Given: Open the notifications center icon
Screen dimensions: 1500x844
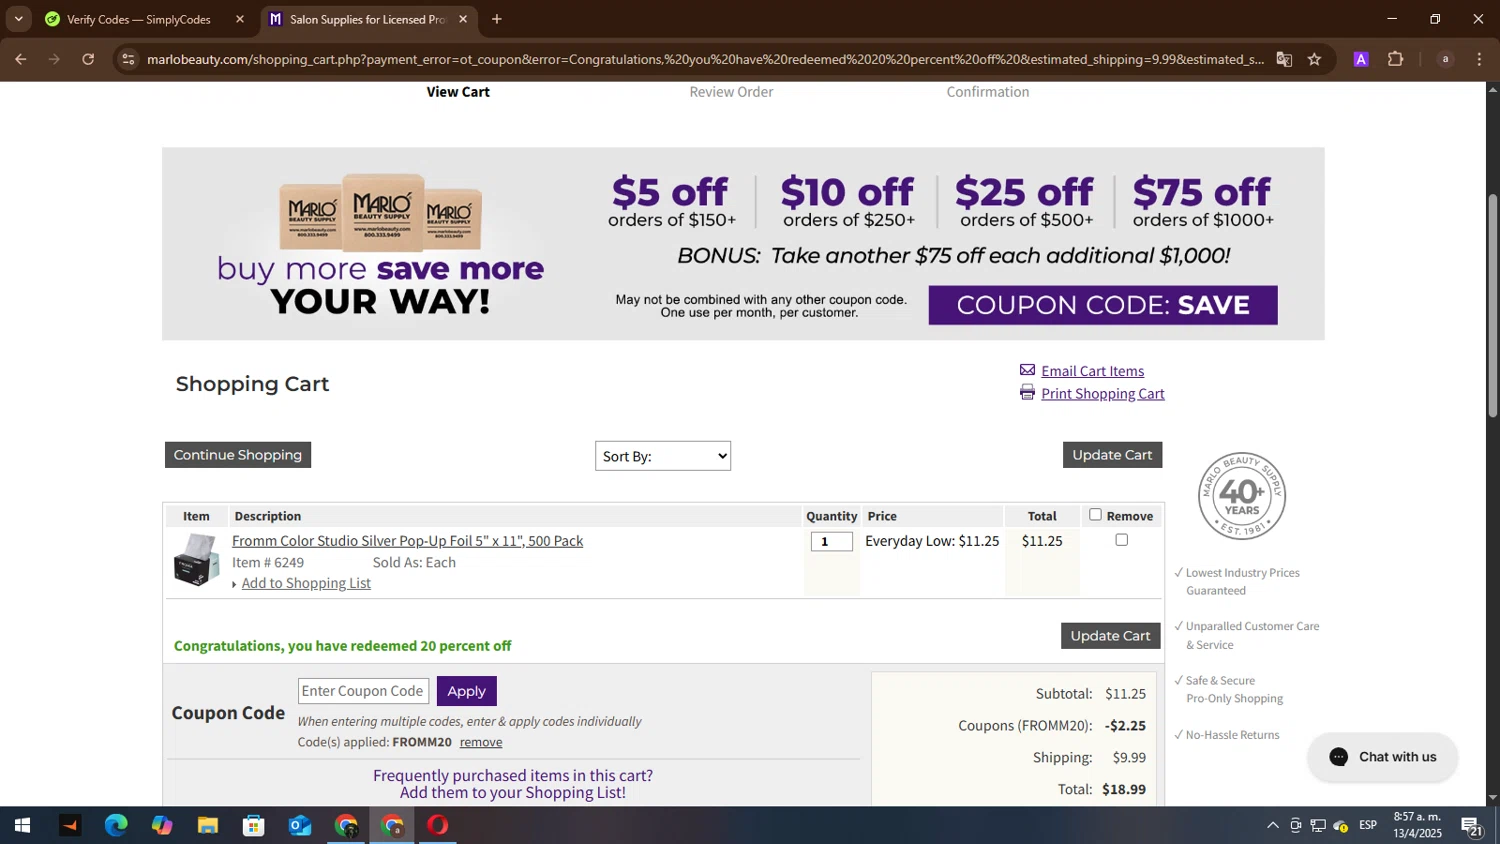Looking at the screenshot, I should [x=1472, y=826].
